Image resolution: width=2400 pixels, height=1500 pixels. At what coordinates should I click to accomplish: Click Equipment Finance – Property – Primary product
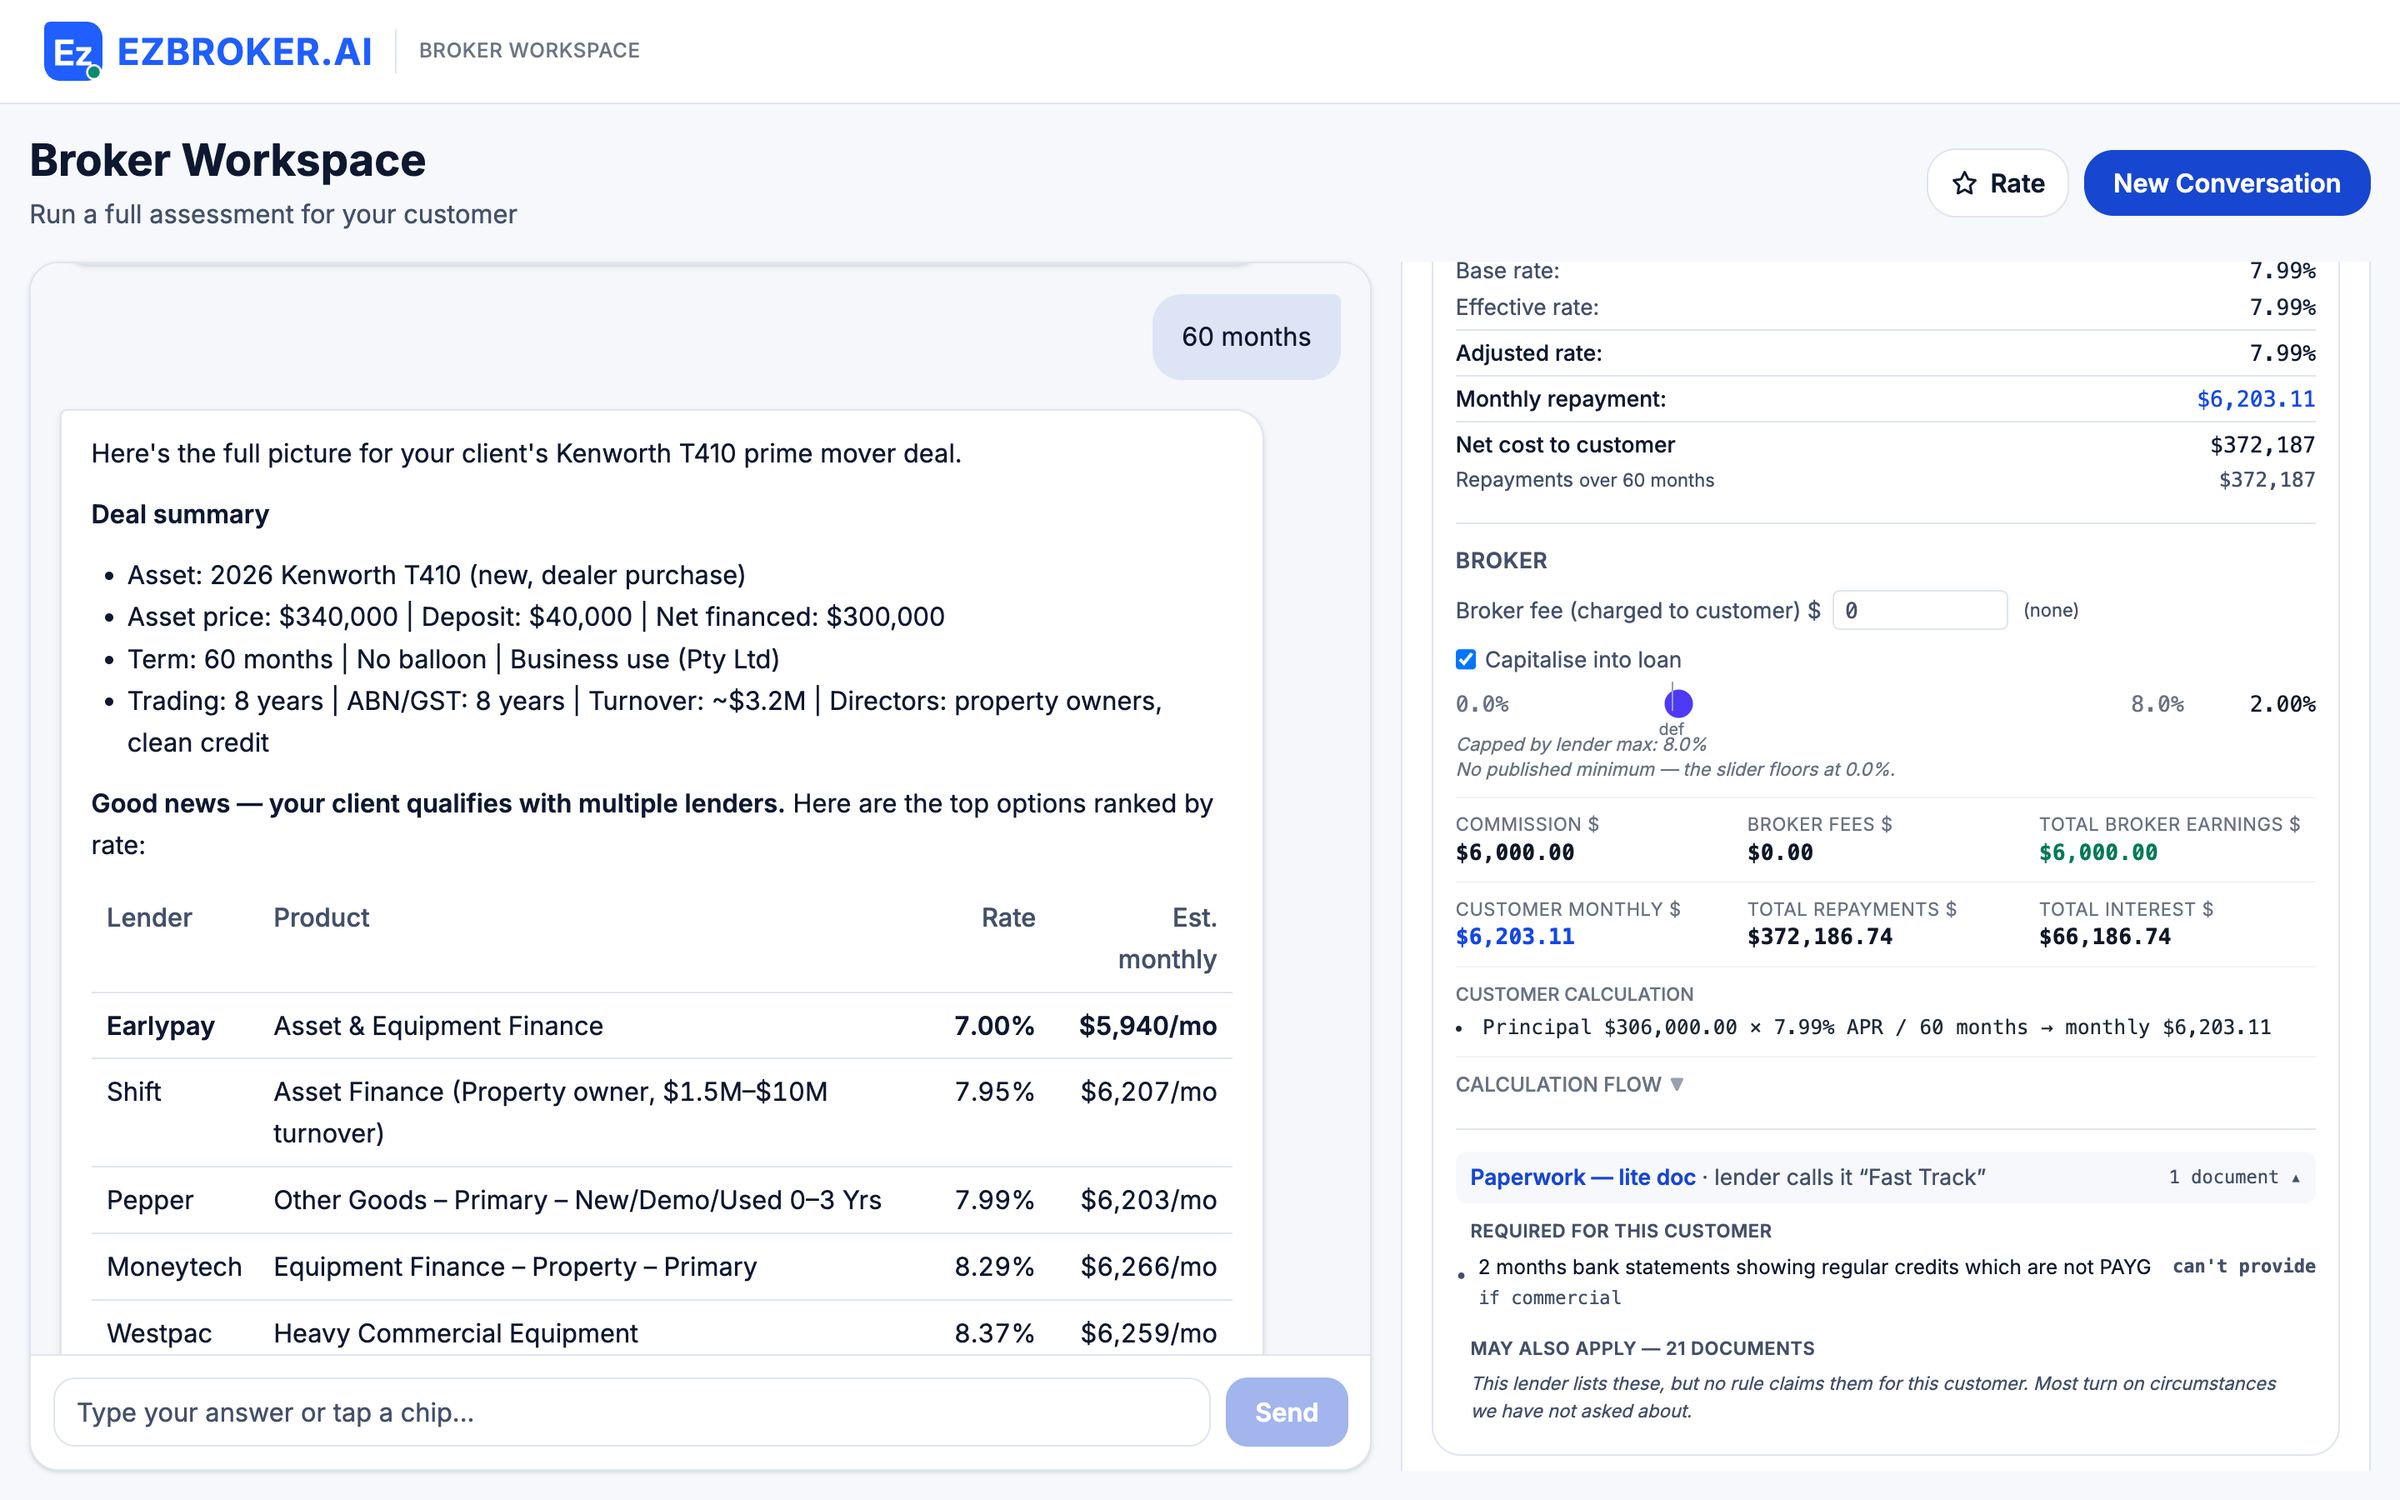coord(515,1267)
